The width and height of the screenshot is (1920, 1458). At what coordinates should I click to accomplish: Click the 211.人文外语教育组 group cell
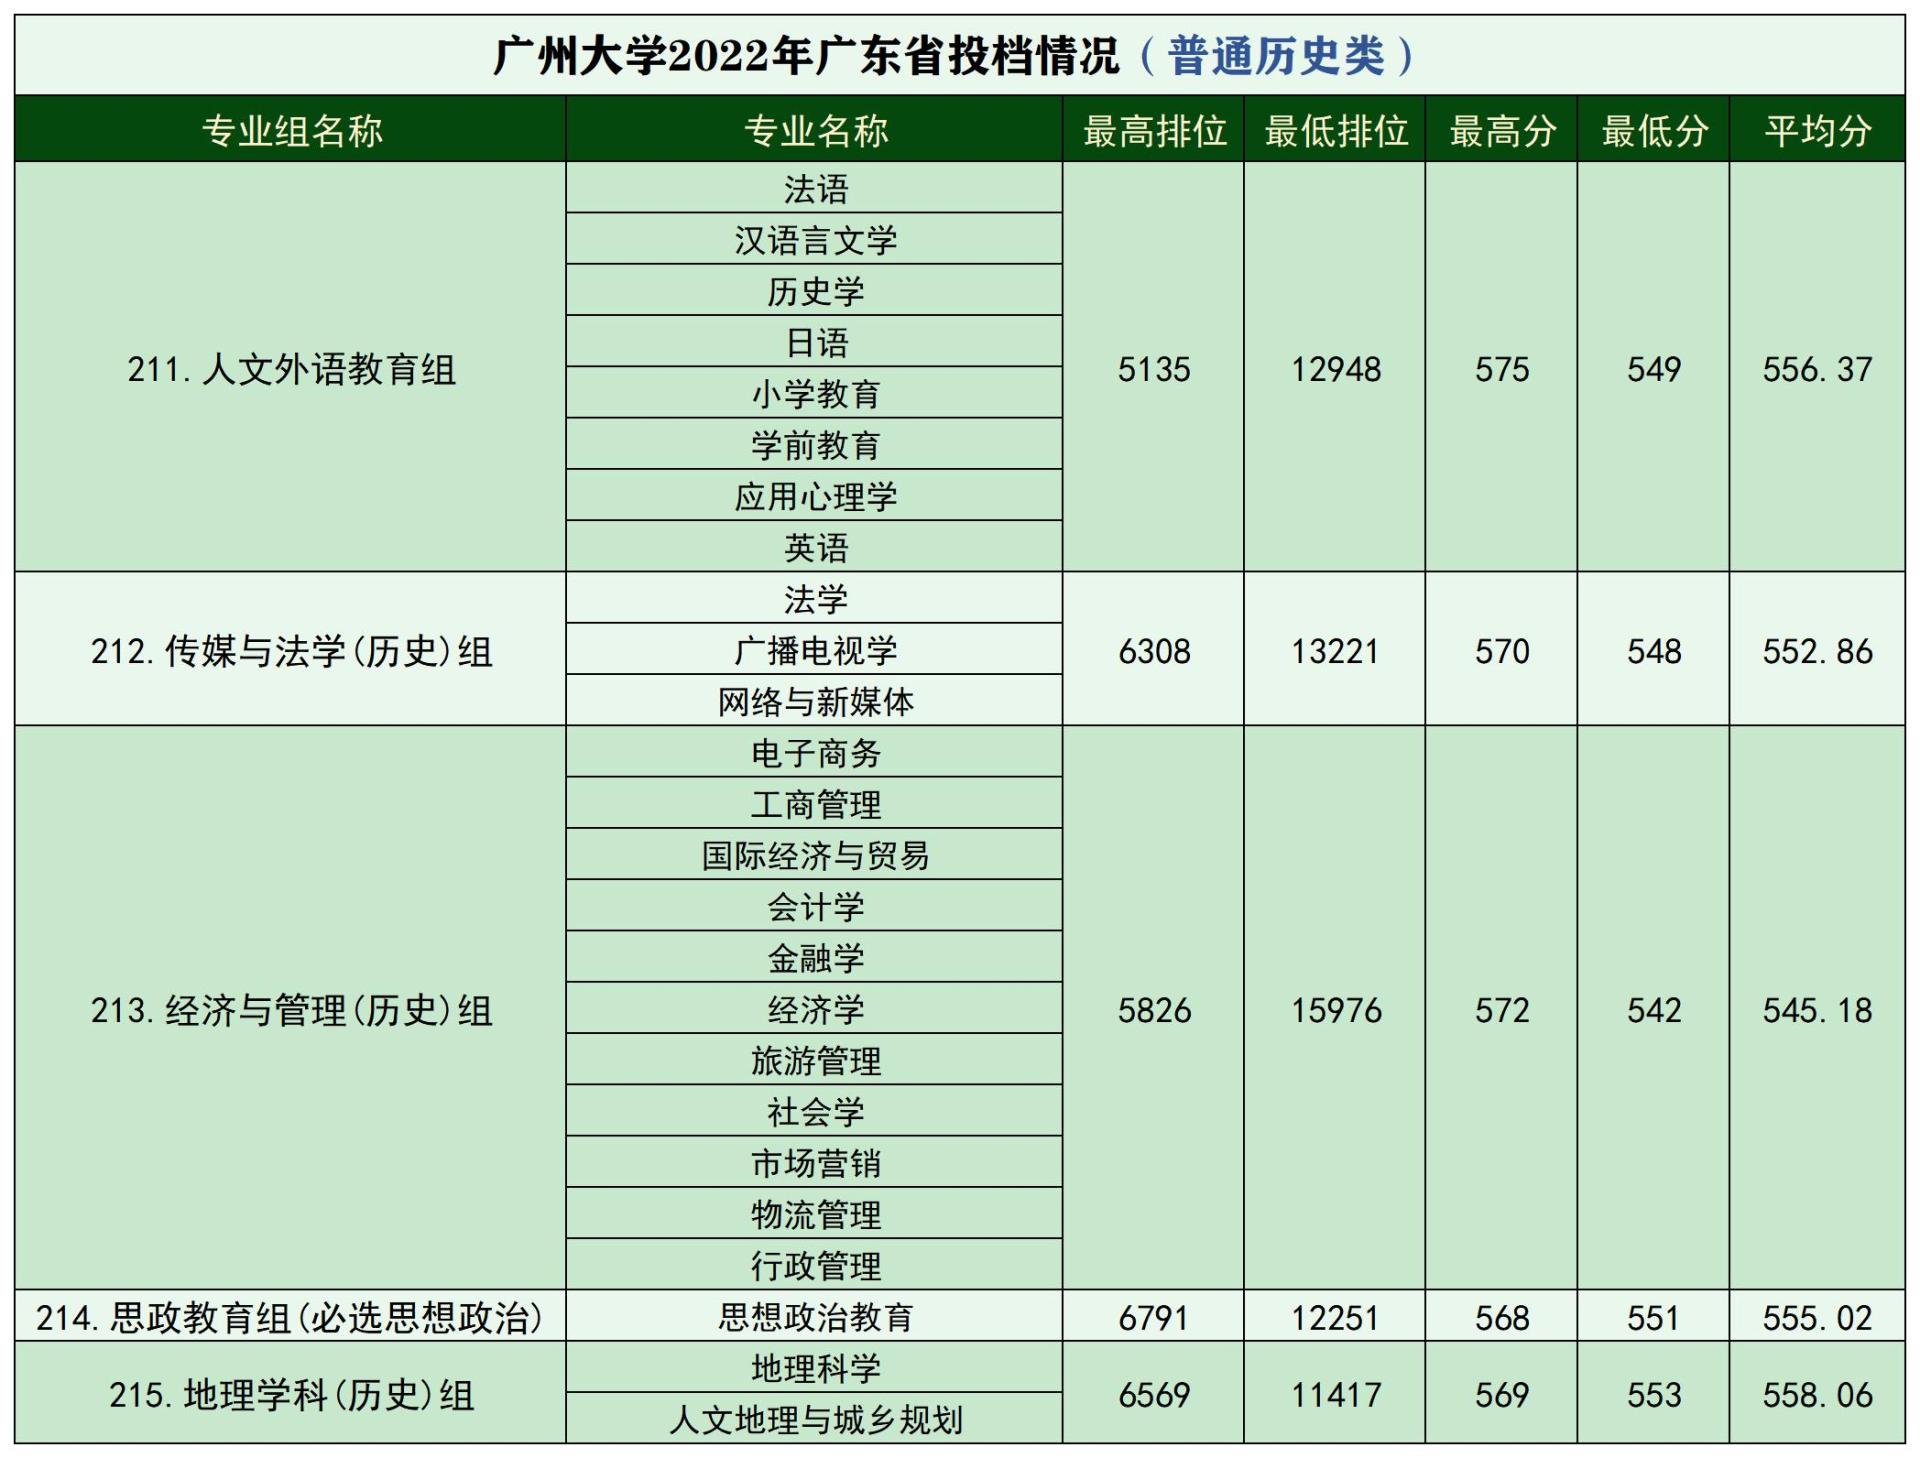[291, 369]
